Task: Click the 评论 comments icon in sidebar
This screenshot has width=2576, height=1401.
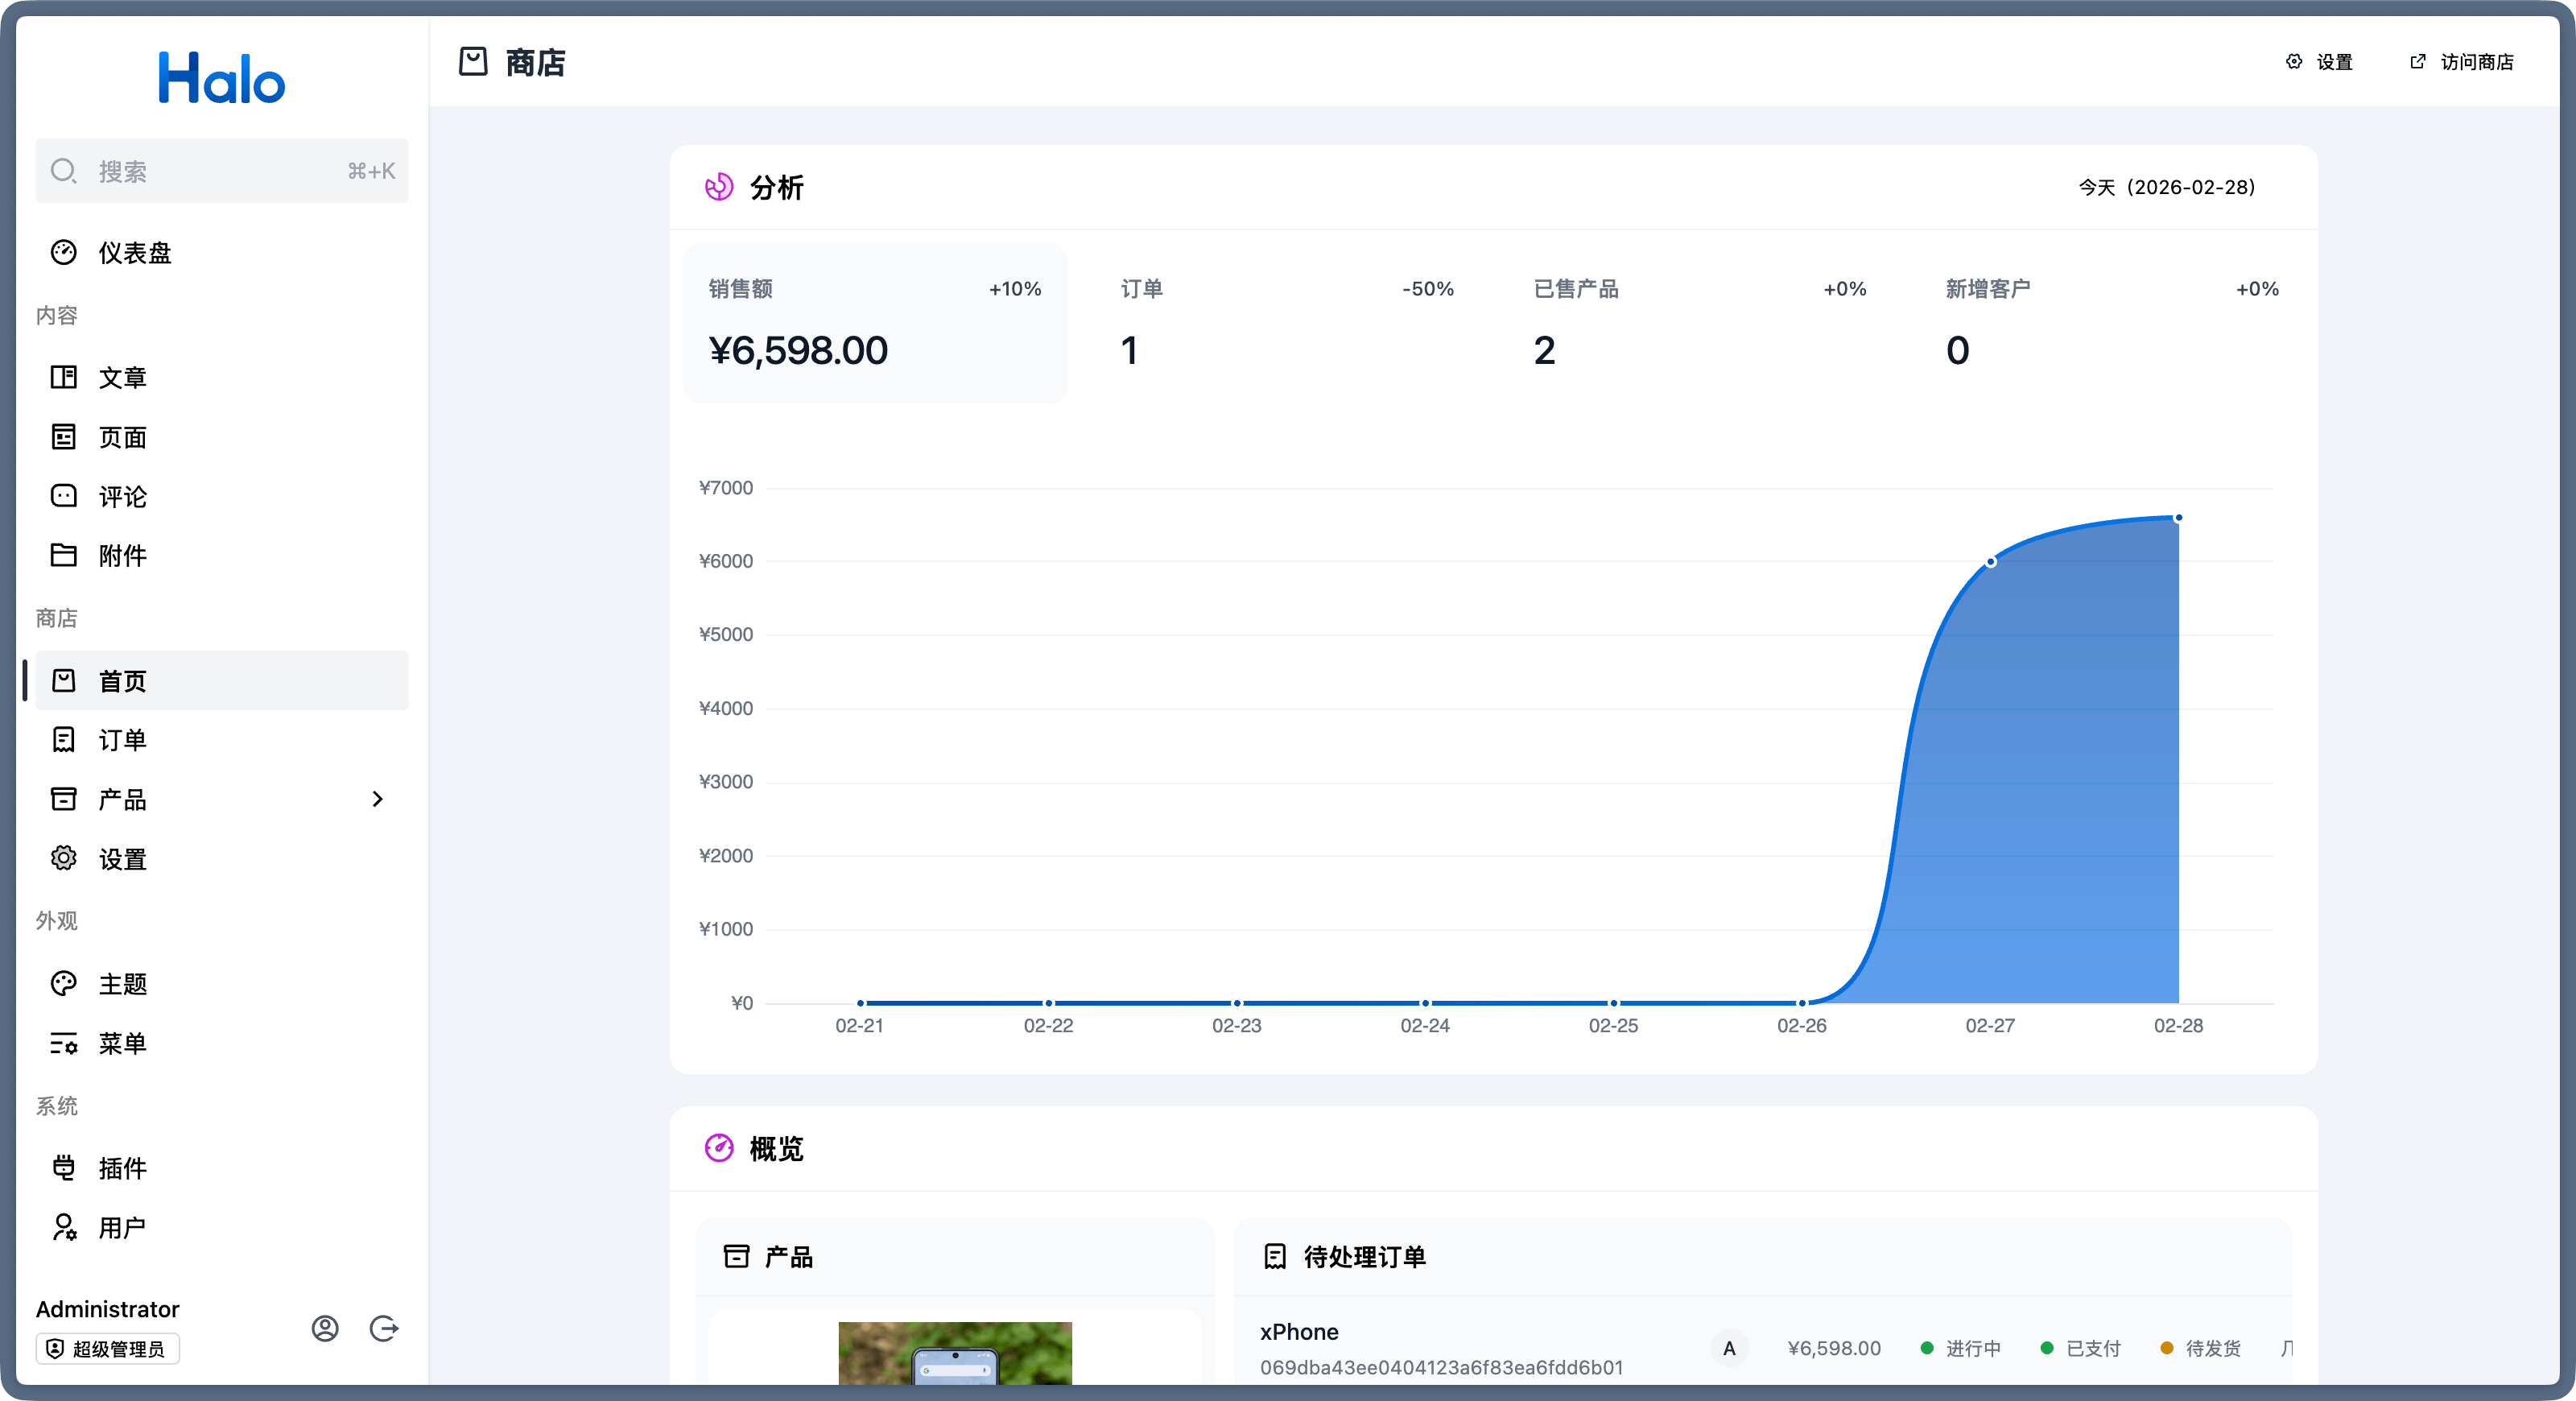Action: [64, 496]
